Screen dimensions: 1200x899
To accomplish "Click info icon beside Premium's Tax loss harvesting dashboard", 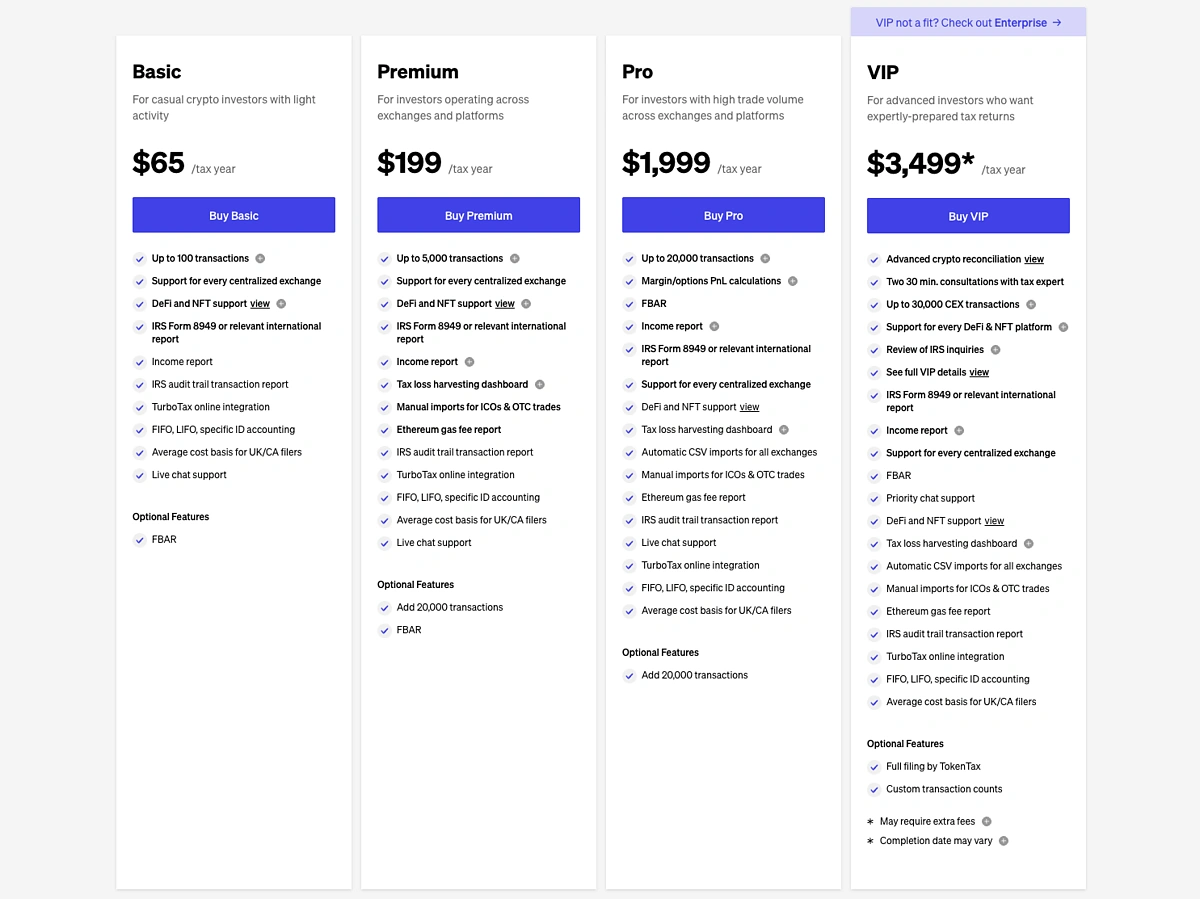I will [540, 384].
